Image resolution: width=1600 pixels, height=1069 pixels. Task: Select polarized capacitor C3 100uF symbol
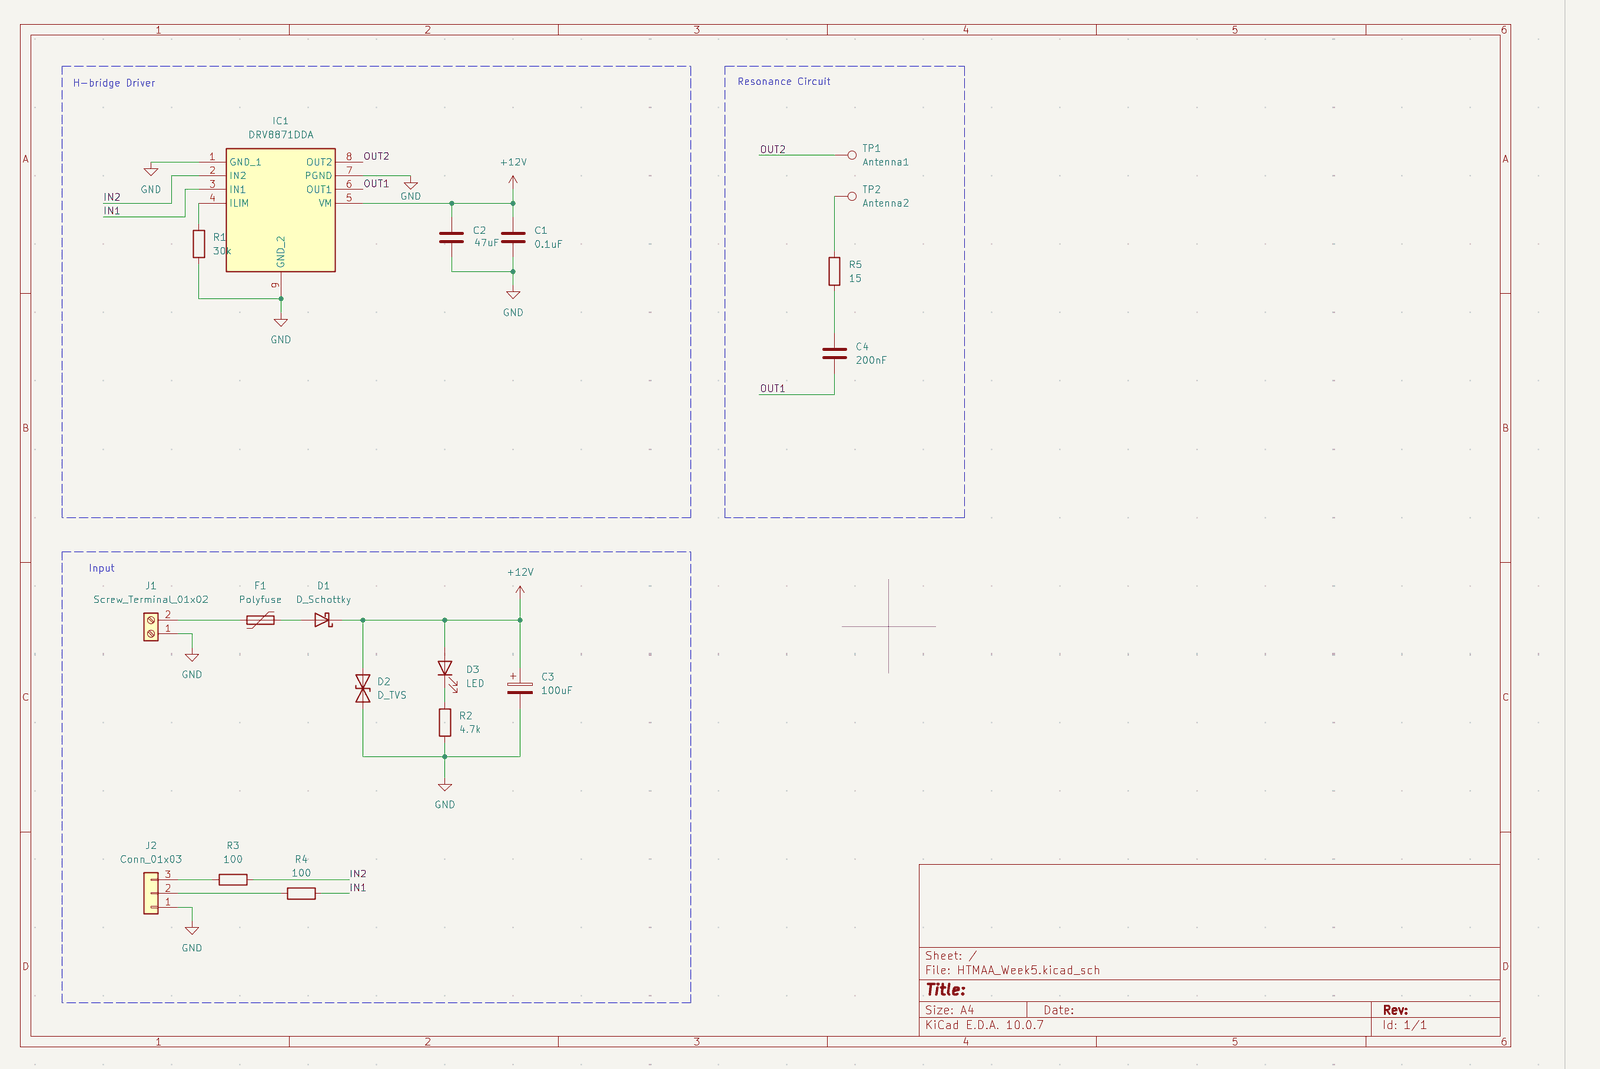pos(520,684)
